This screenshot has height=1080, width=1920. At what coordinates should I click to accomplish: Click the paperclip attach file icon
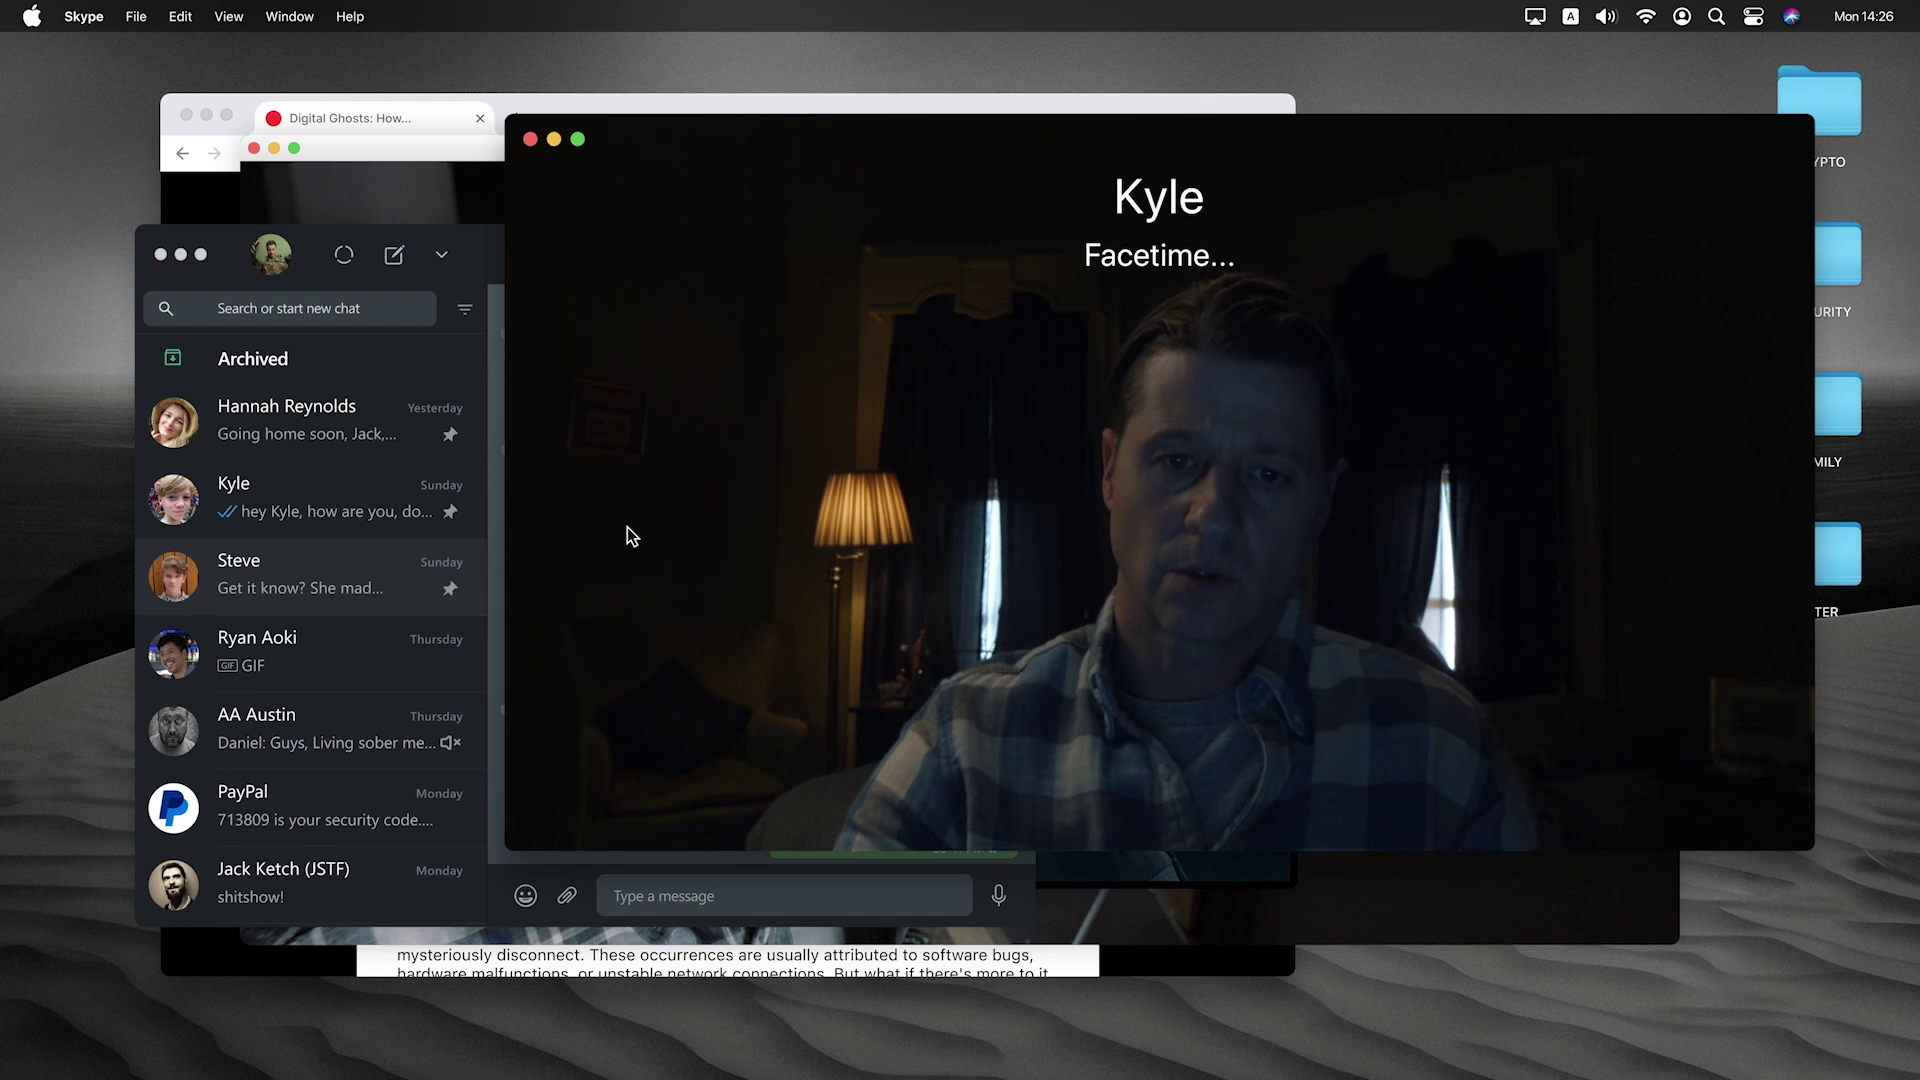pyautogui.click(x=567, y=896)
